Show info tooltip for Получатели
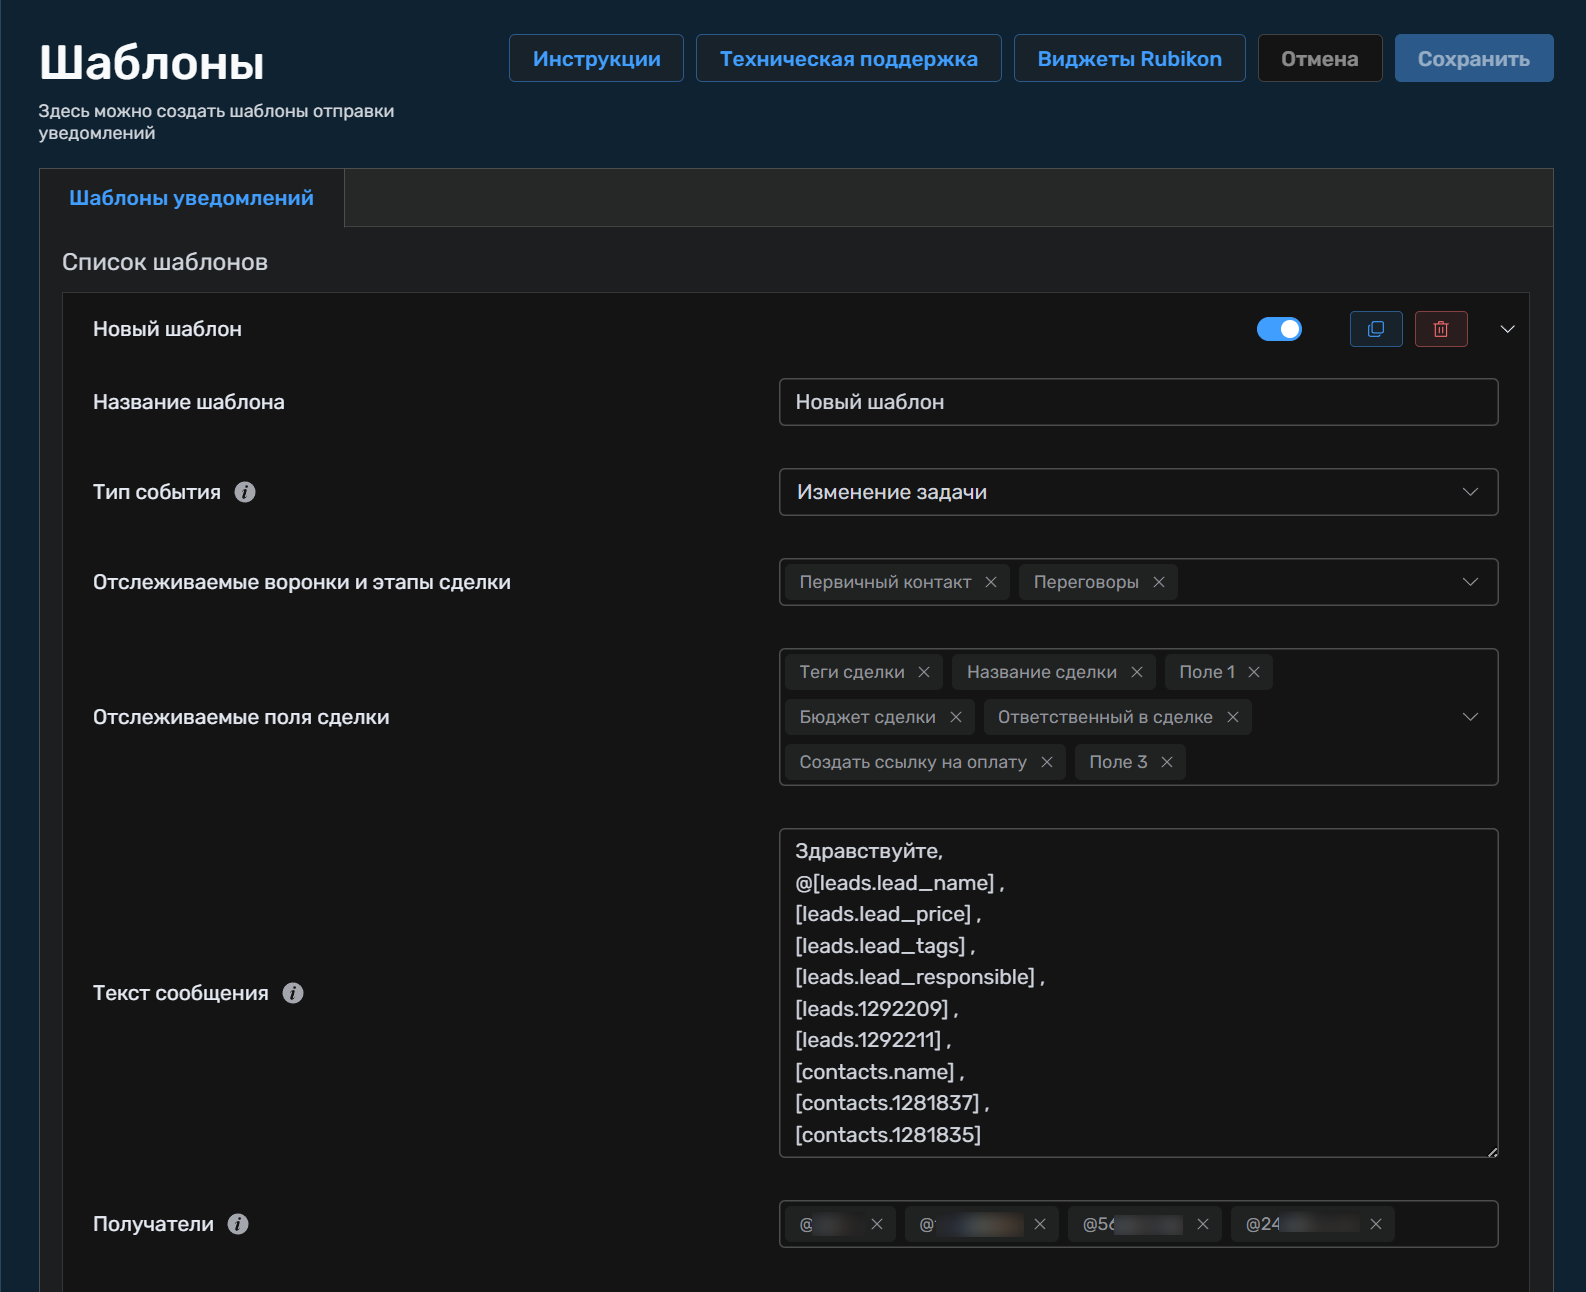This screenshot has width=1586, height=1292. 238,1224
